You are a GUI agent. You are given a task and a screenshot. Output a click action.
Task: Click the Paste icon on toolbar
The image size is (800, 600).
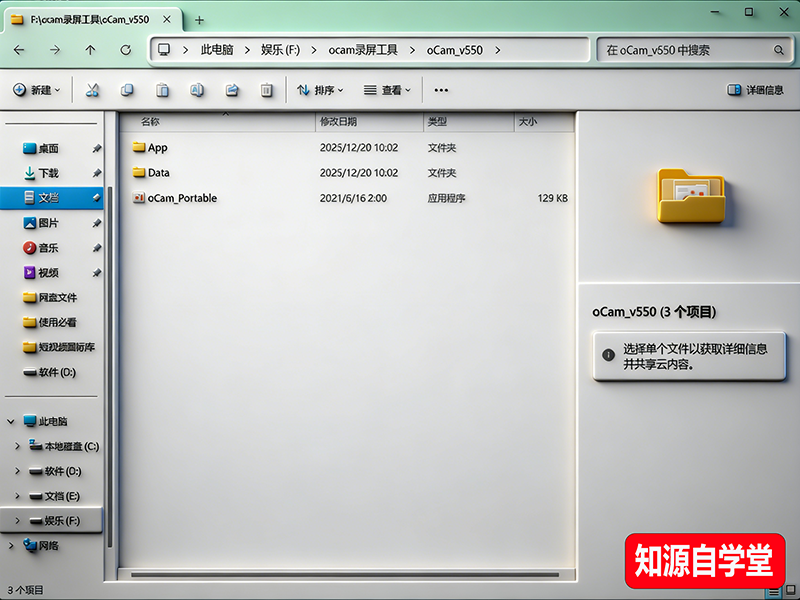(162, 91)
